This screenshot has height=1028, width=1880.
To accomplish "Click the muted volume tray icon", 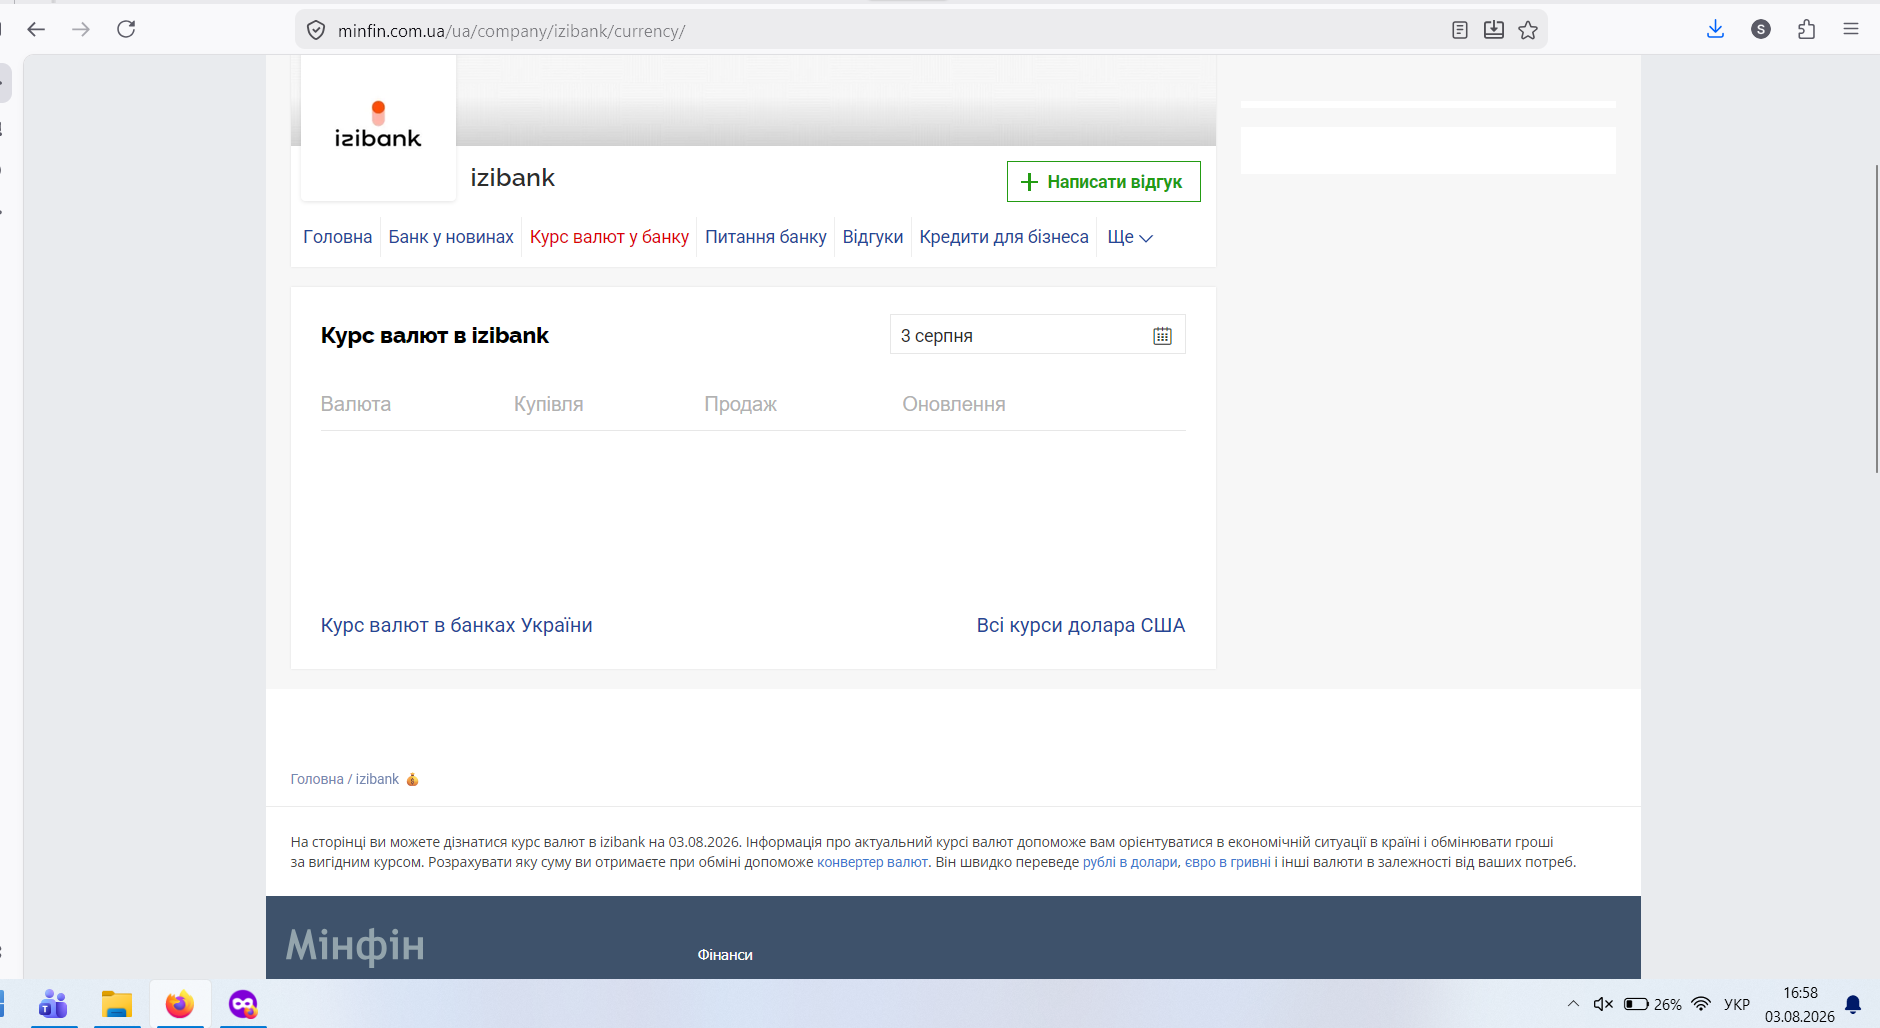I will tap(1603, 1004).
